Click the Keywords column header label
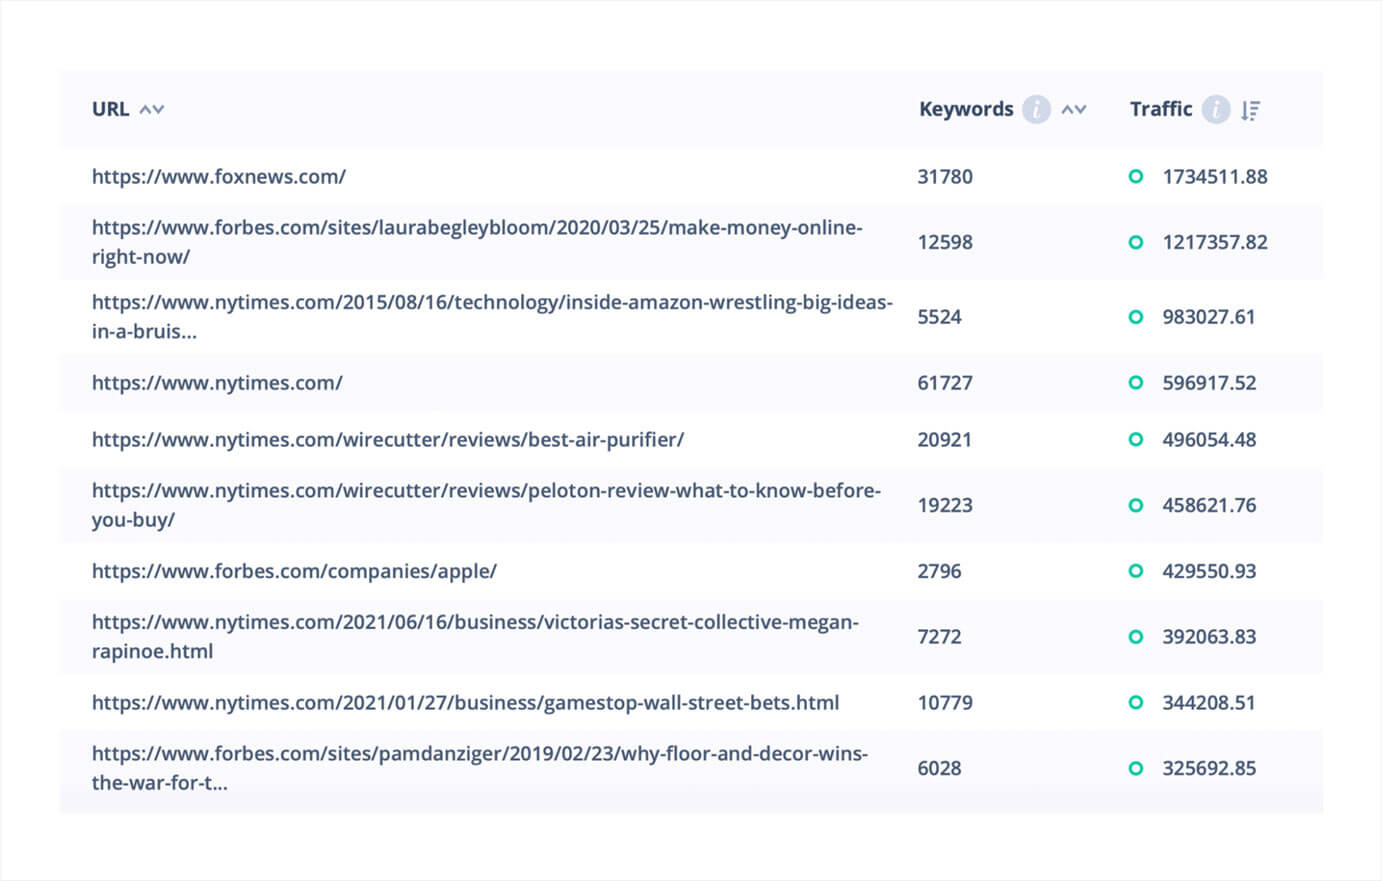 [x=966, y=109]
